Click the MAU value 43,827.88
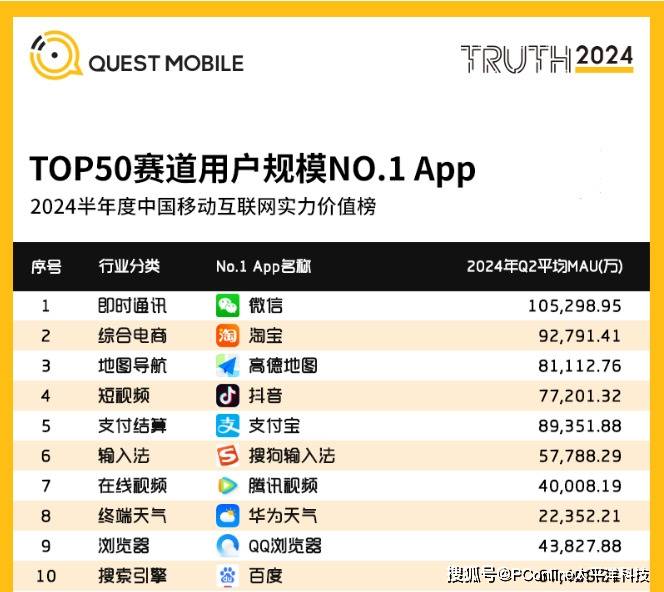The height and width of the screenshot is (592, 664). coord(580,547)
